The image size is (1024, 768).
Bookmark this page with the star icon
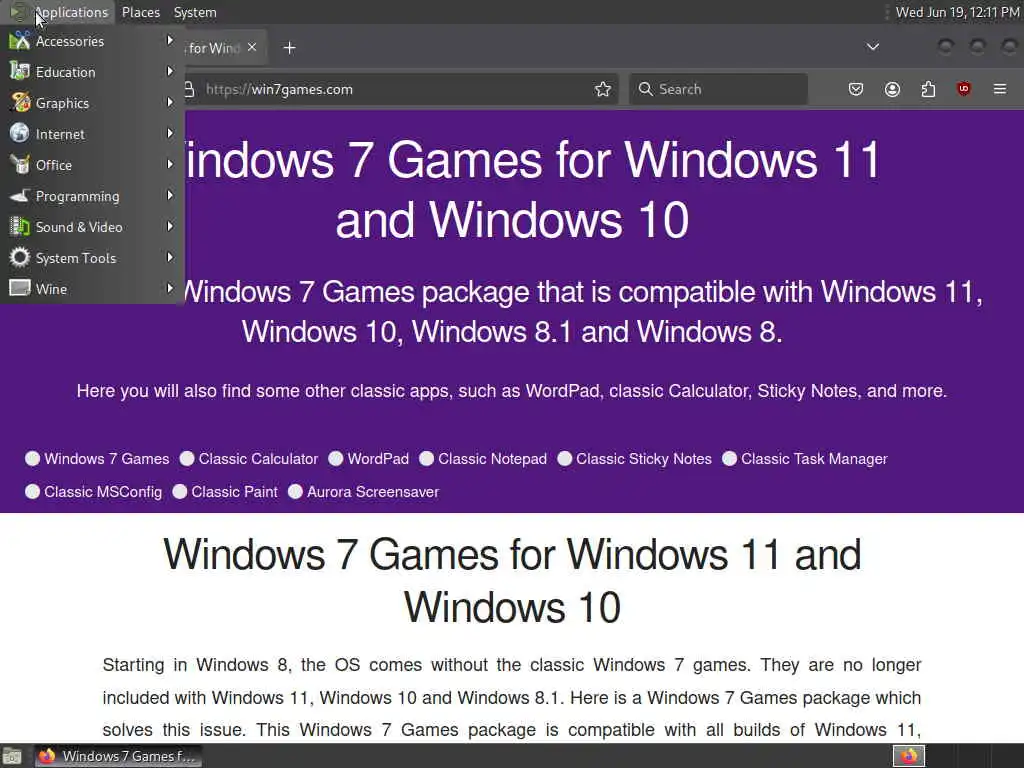point(603,89)
